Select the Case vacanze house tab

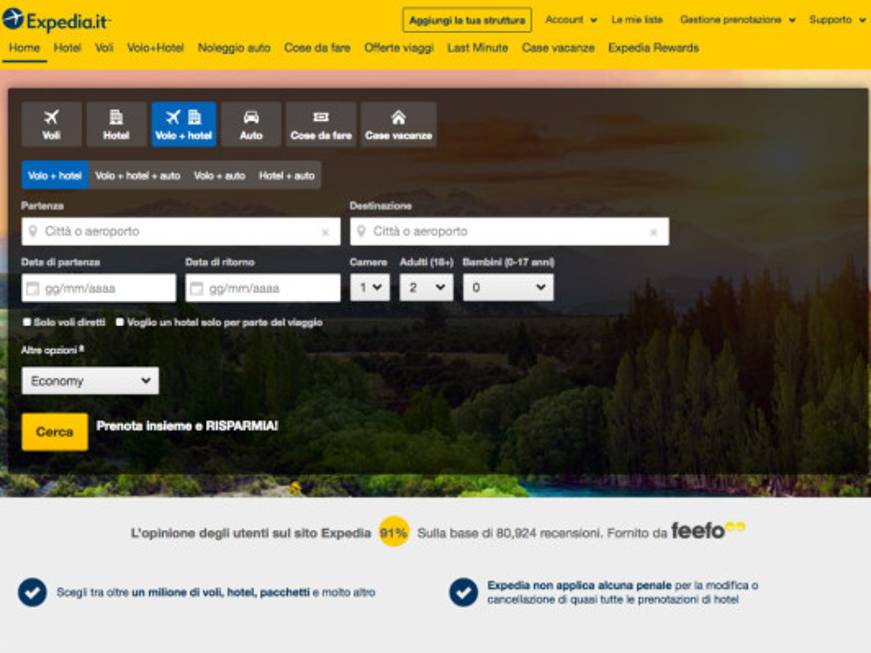tap(398, 124)
